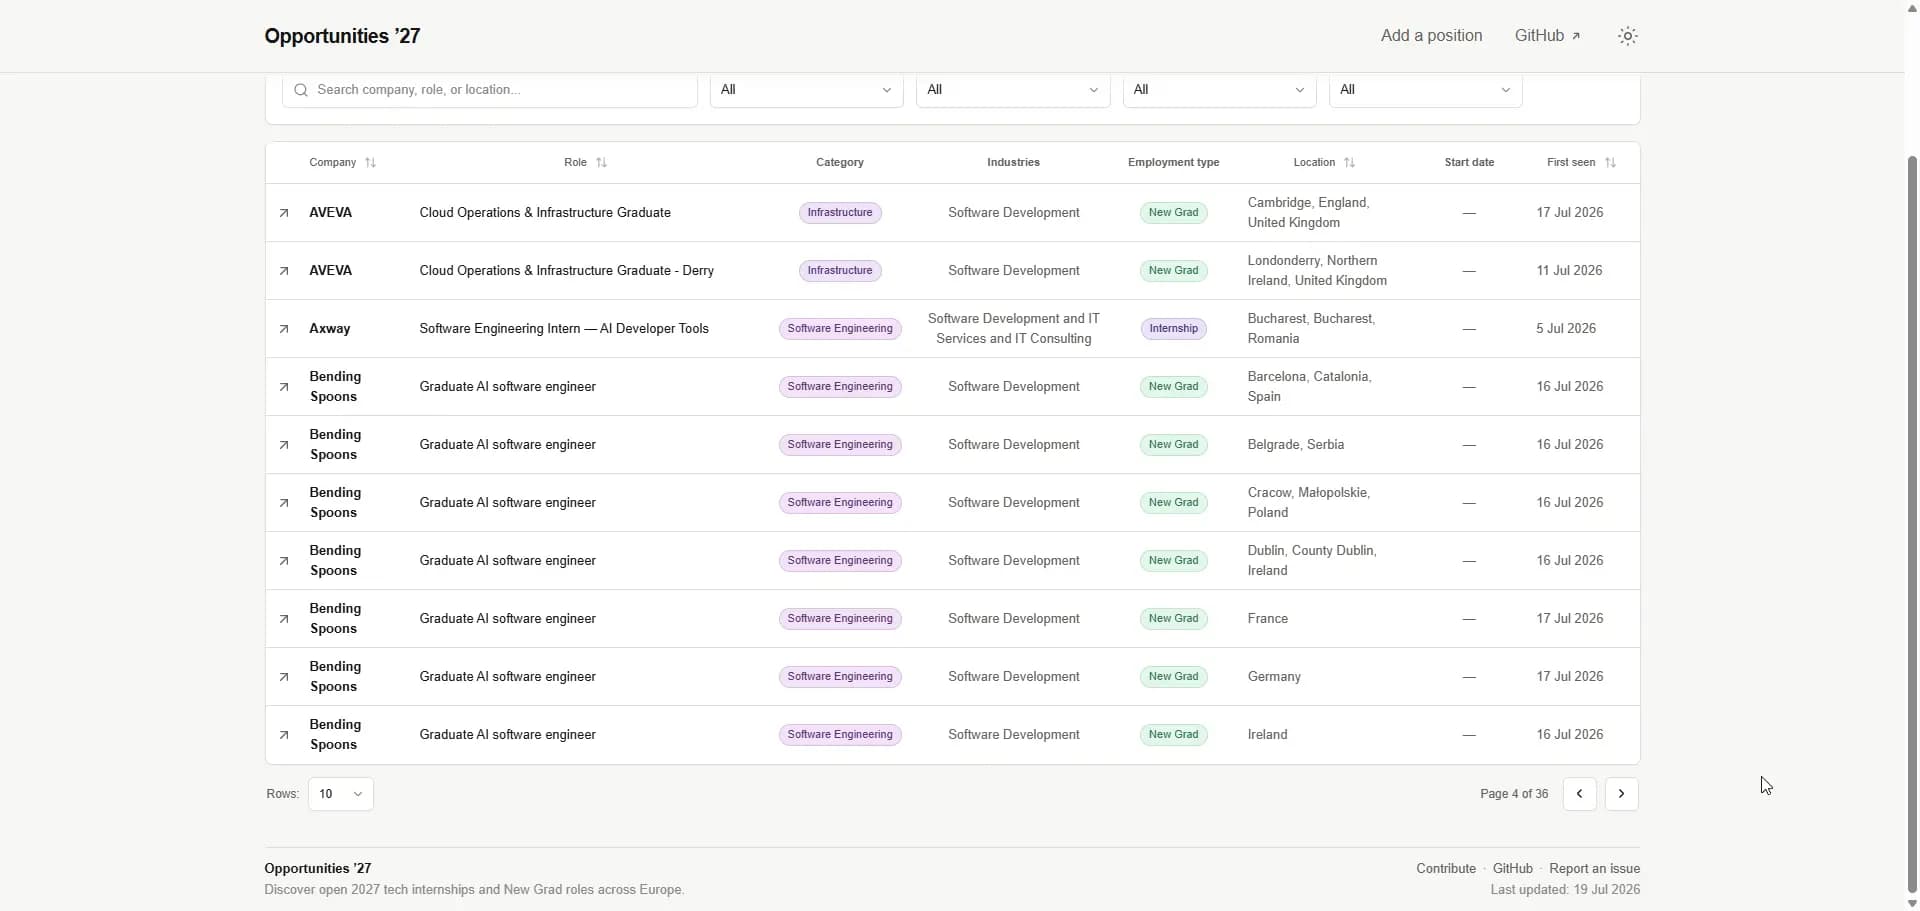Open the Axway row's external link arrow
The image size is (1920, 911).
tap(284, 329)
